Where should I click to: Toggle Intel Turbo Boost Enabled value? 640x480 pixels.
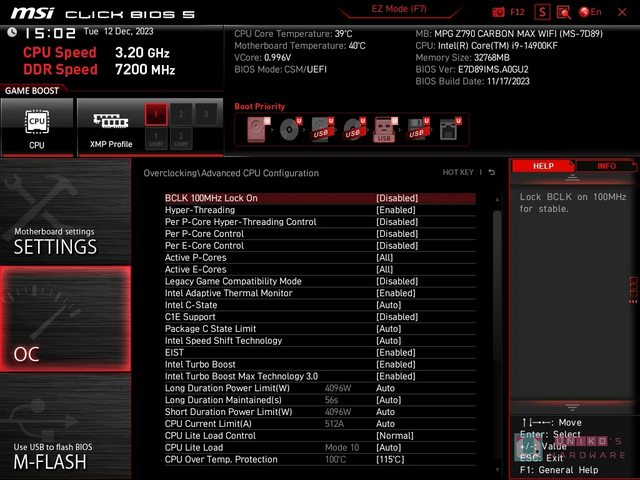point(396,364)
